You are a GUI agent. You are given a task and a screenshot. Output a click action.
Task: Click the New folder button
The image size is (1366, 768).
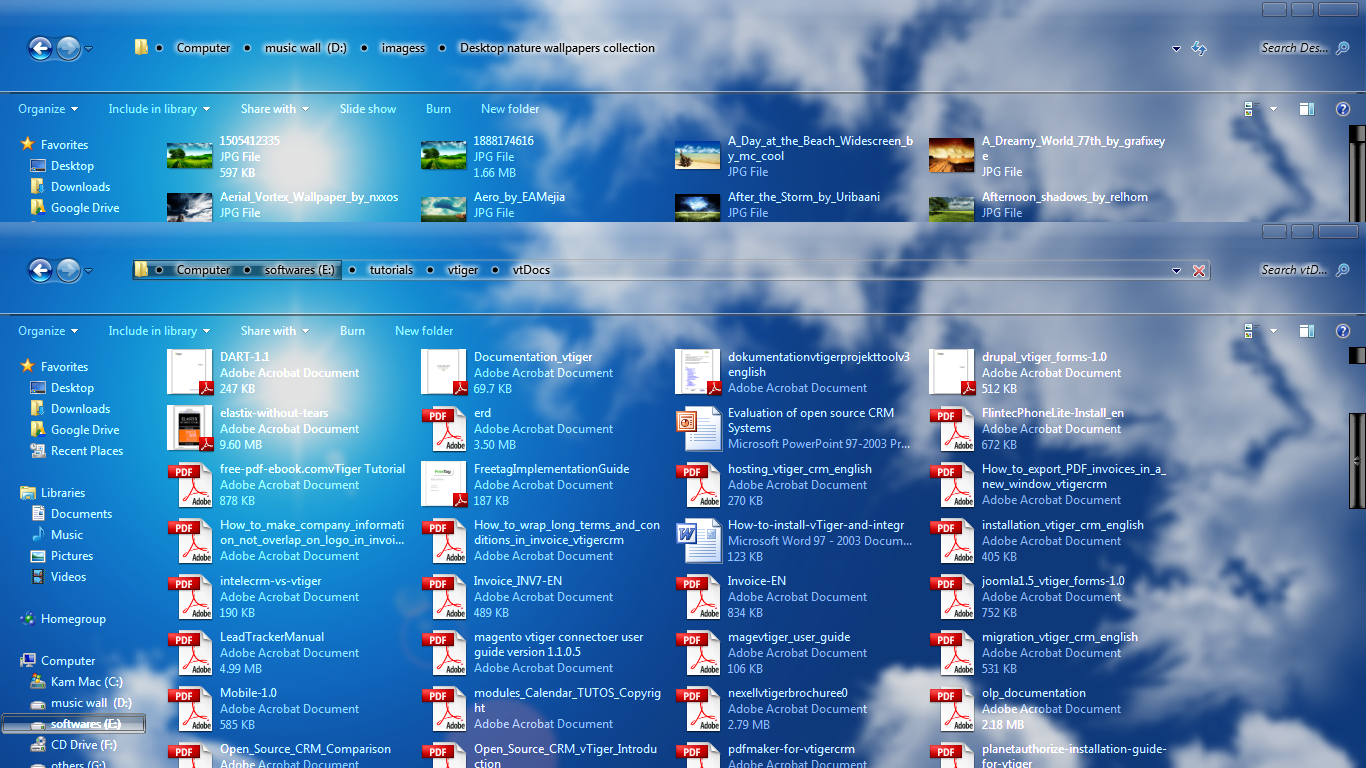pyautogui.click(x=424, y=330)
